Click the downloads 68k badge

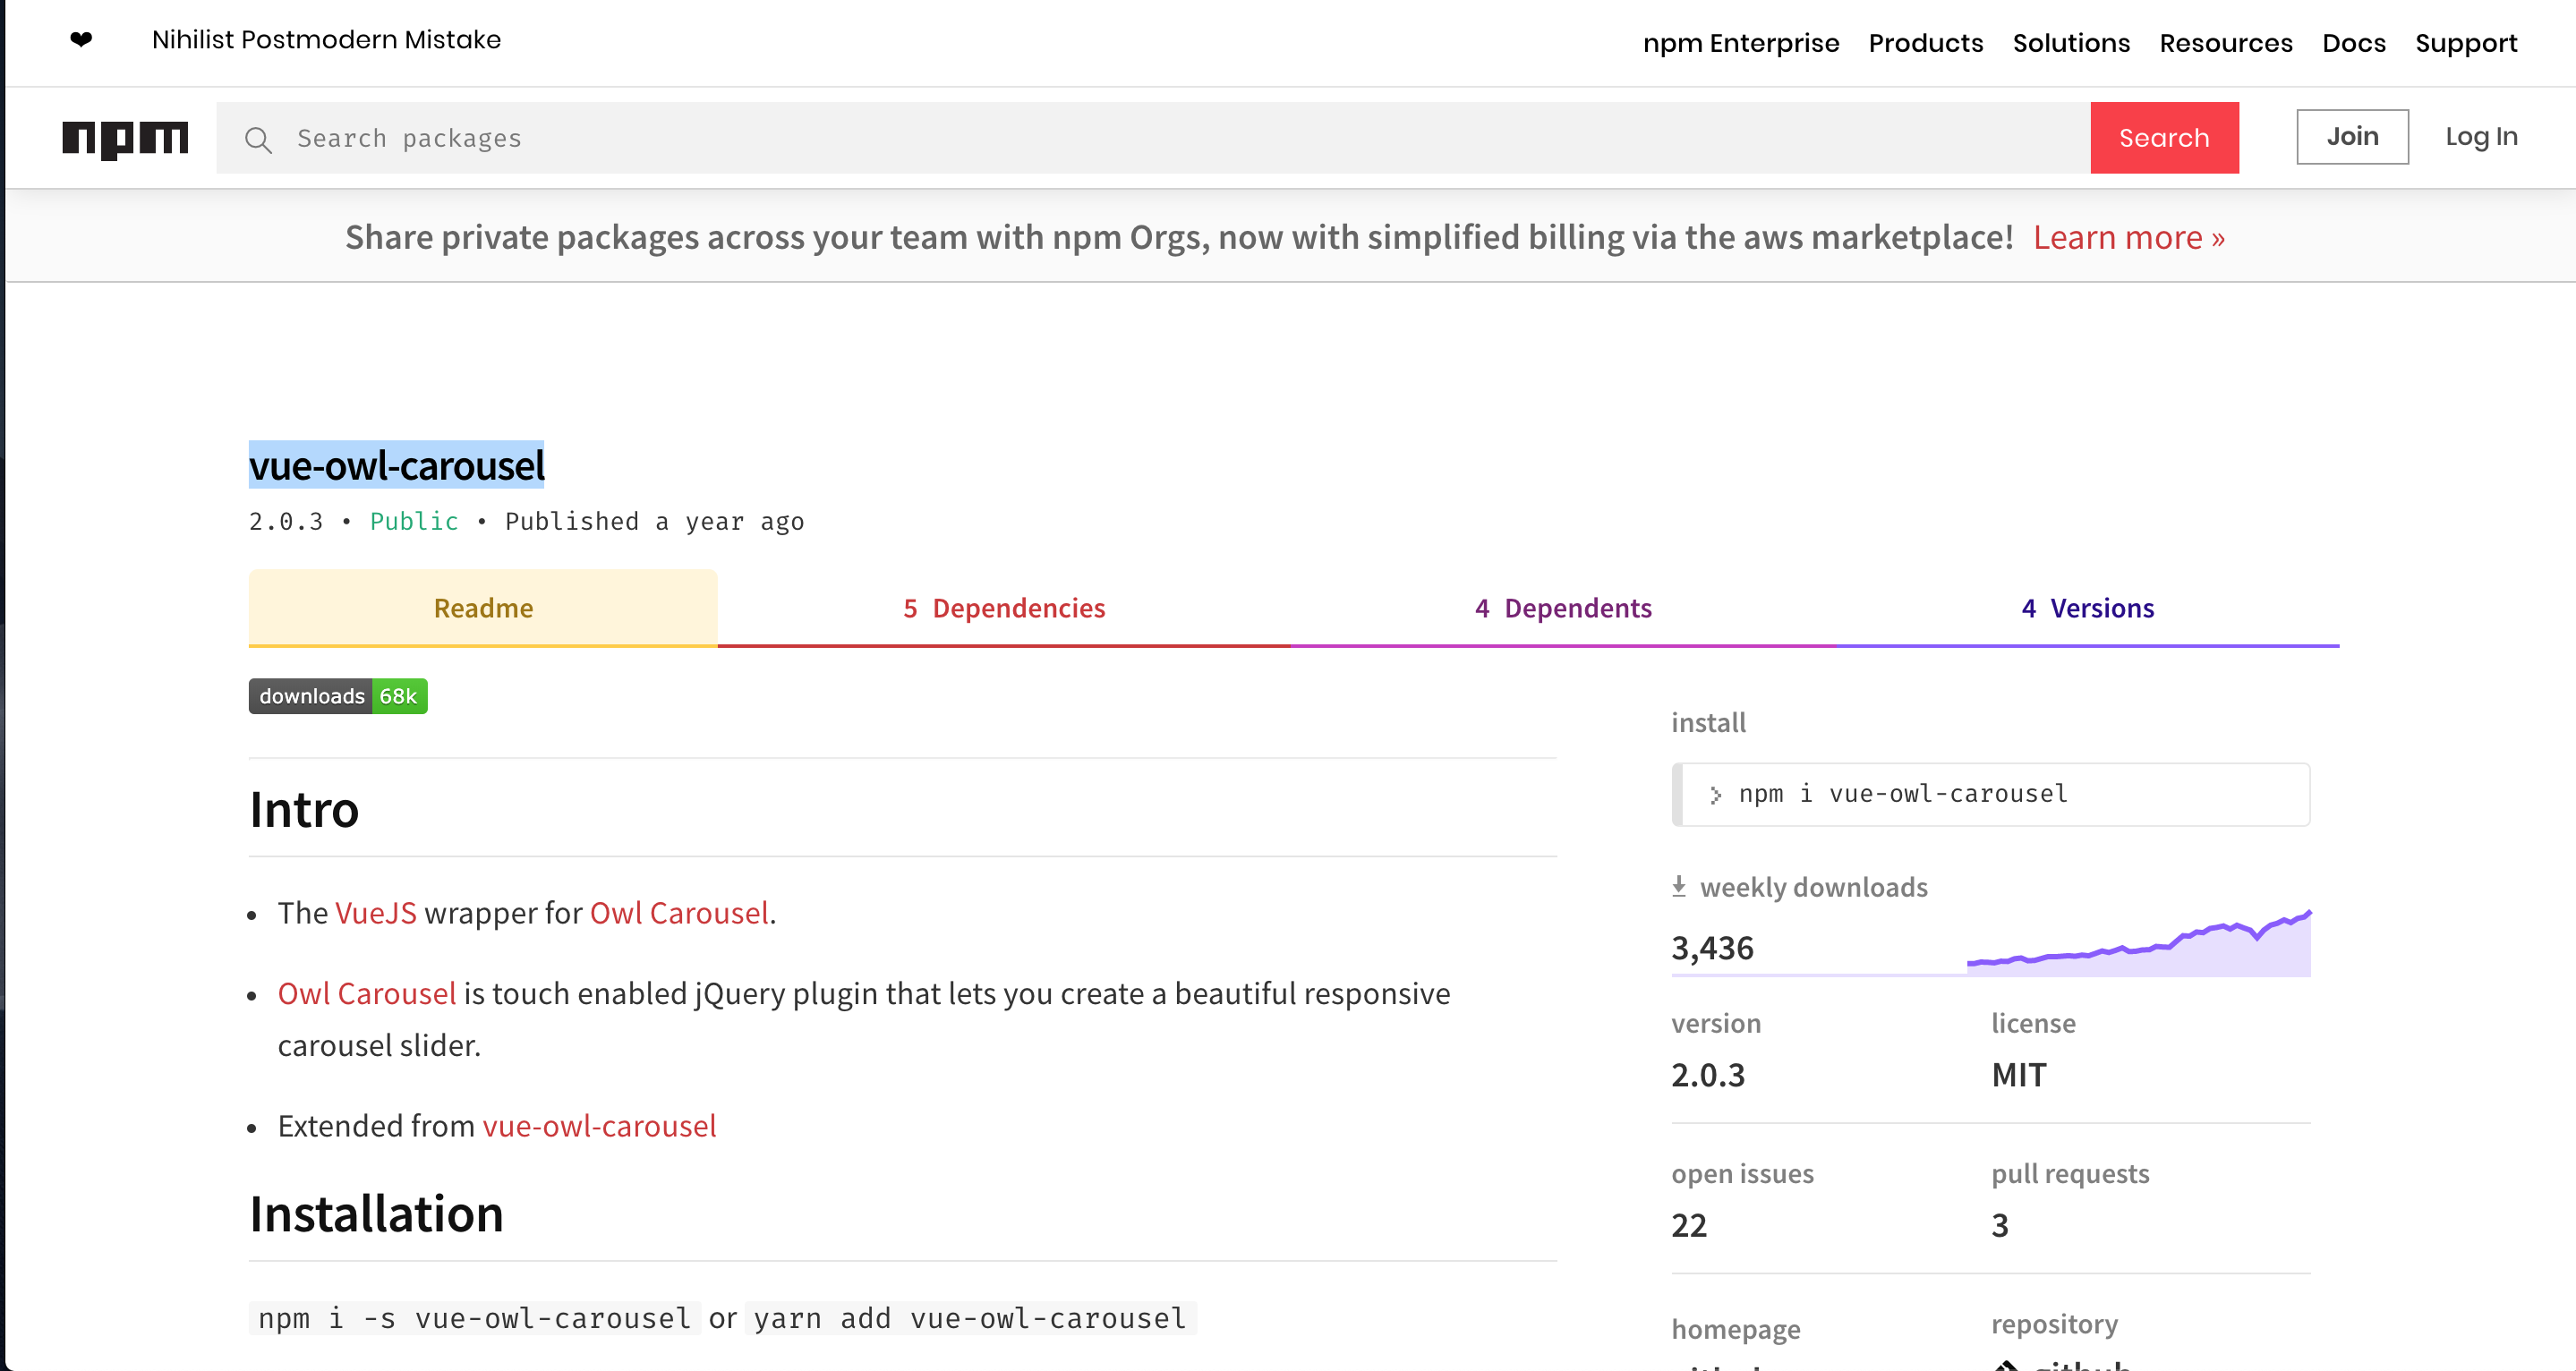(338, 696)
